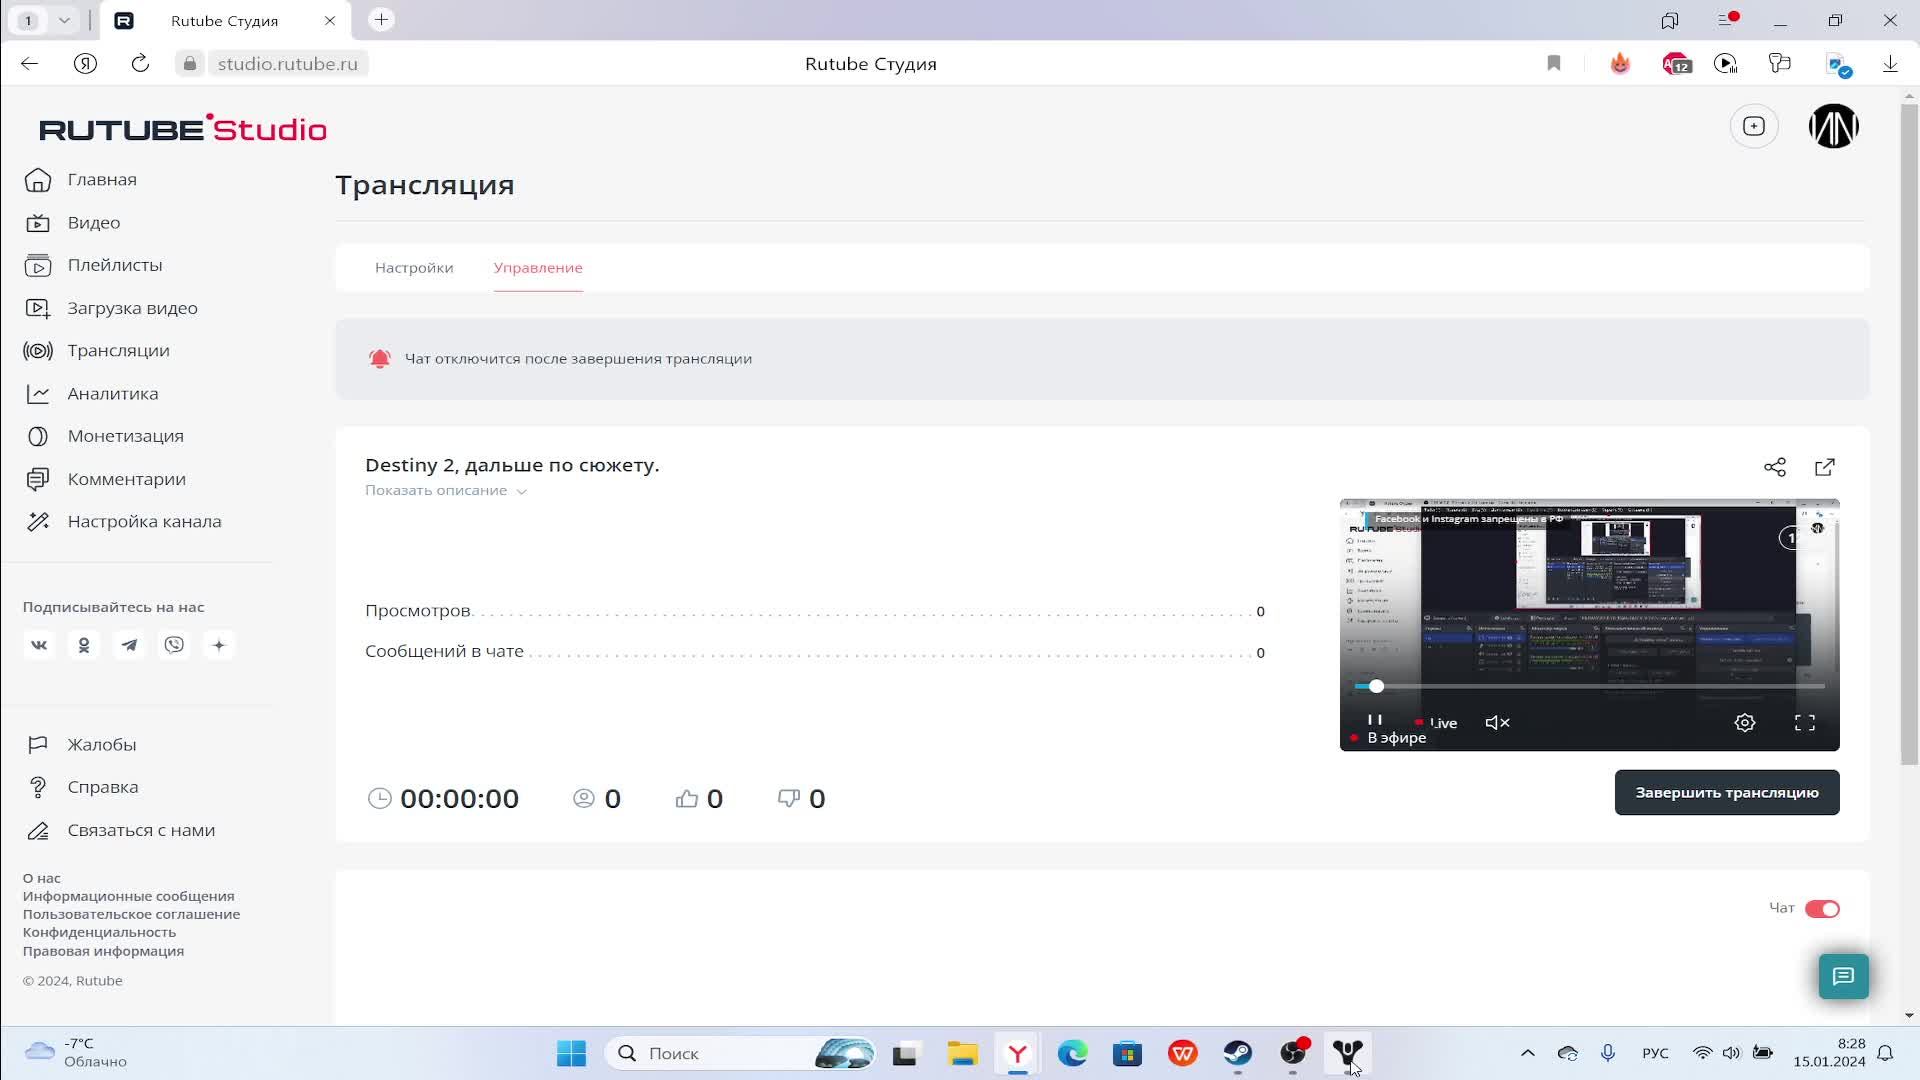Click the Windows taskbar search field

(x=720, y=1053)
